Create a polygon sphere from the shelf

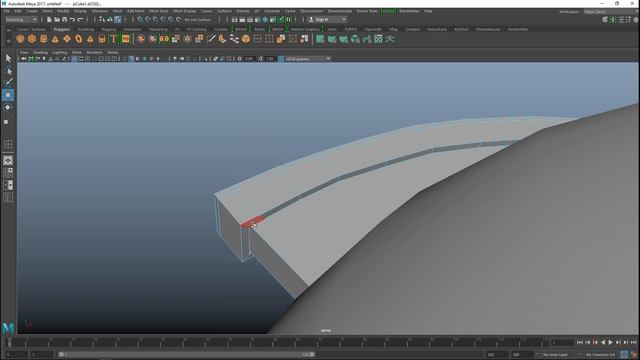point(20,39)
